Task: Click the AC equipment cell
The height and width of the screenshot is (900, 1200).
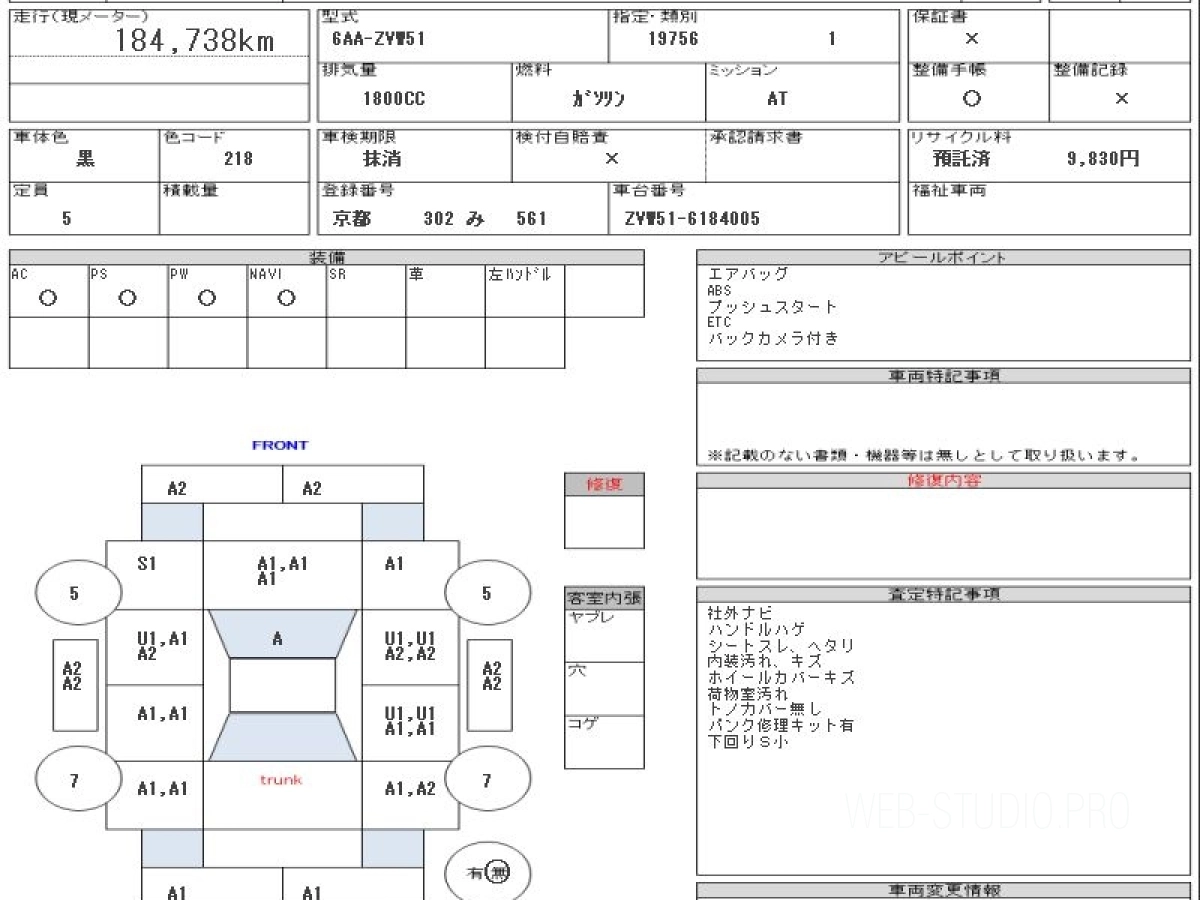Action: coord(48,291)
